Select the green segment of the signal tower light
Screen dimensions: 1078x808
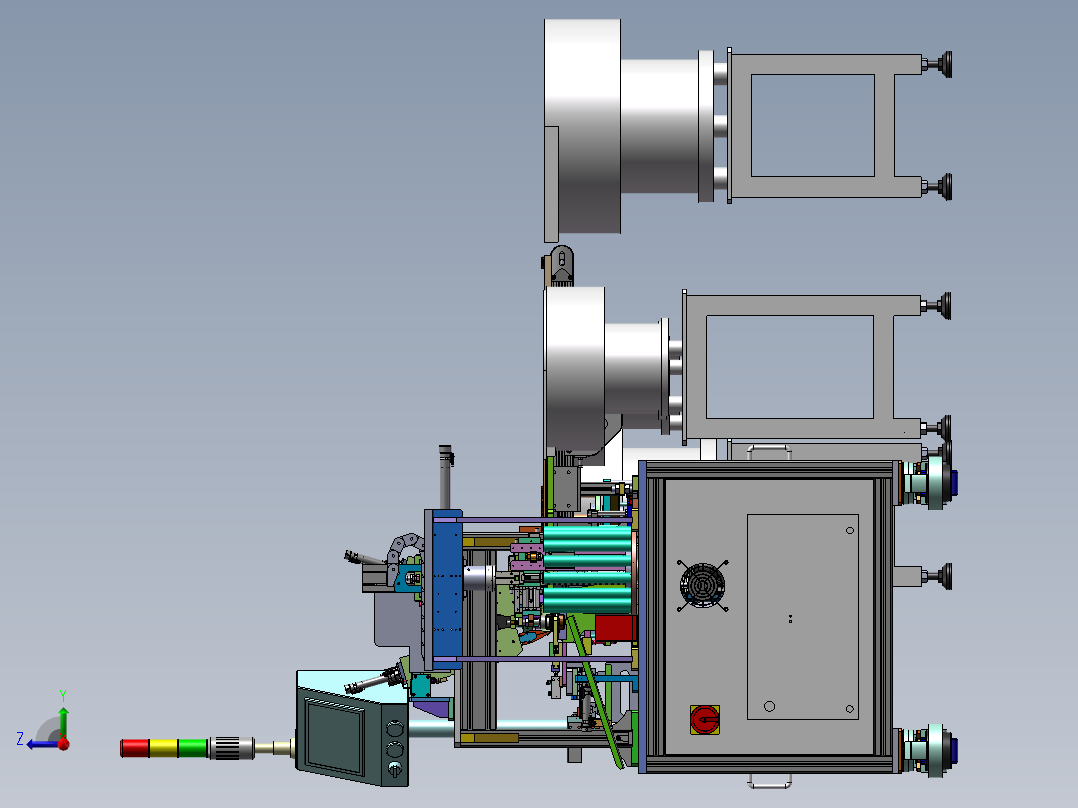click(x=192, y=748)
